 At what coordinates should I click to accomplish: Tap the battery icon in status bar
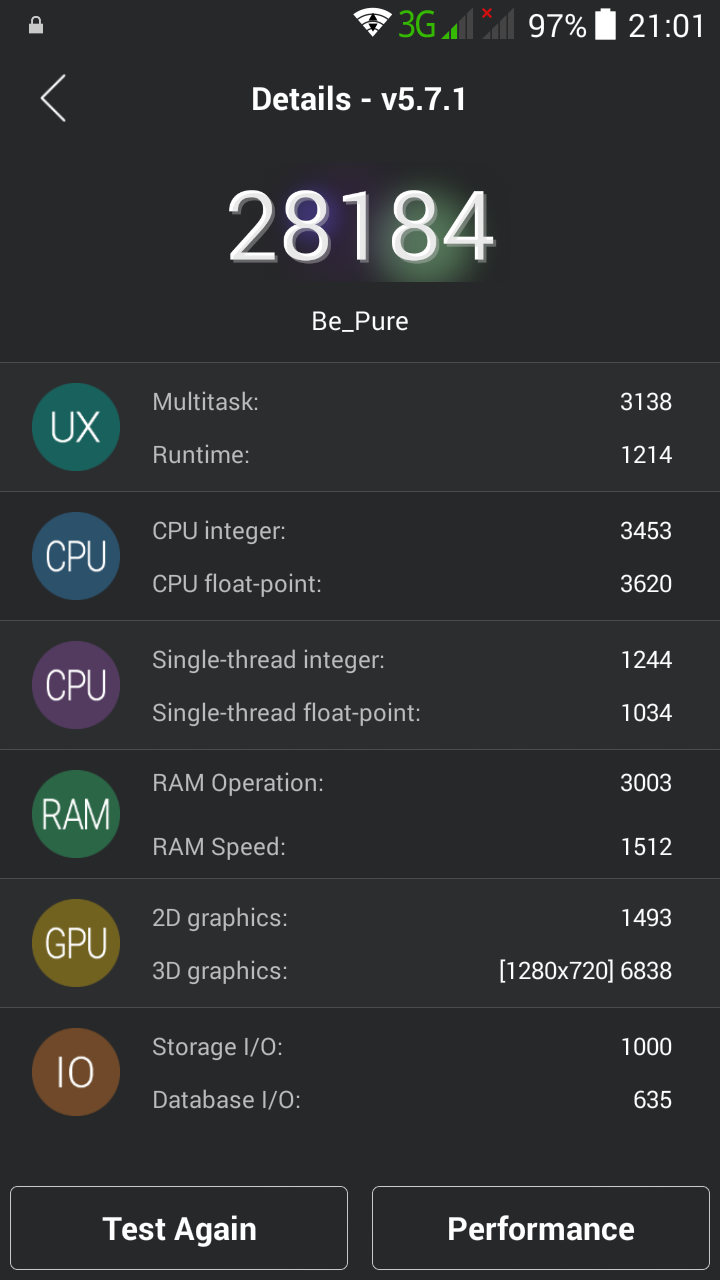(605, 24)
